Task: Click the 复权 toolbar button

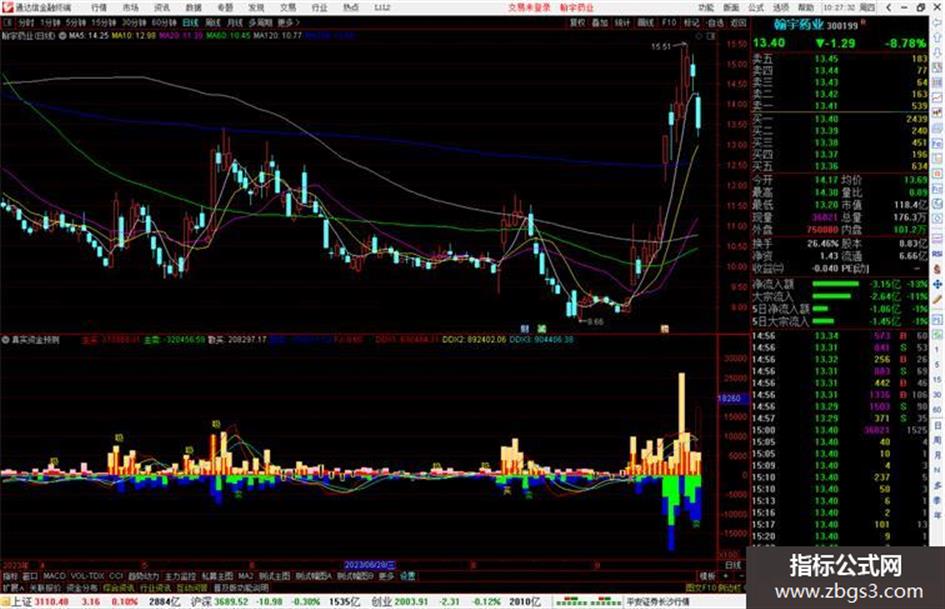Action: pos(577,22)
